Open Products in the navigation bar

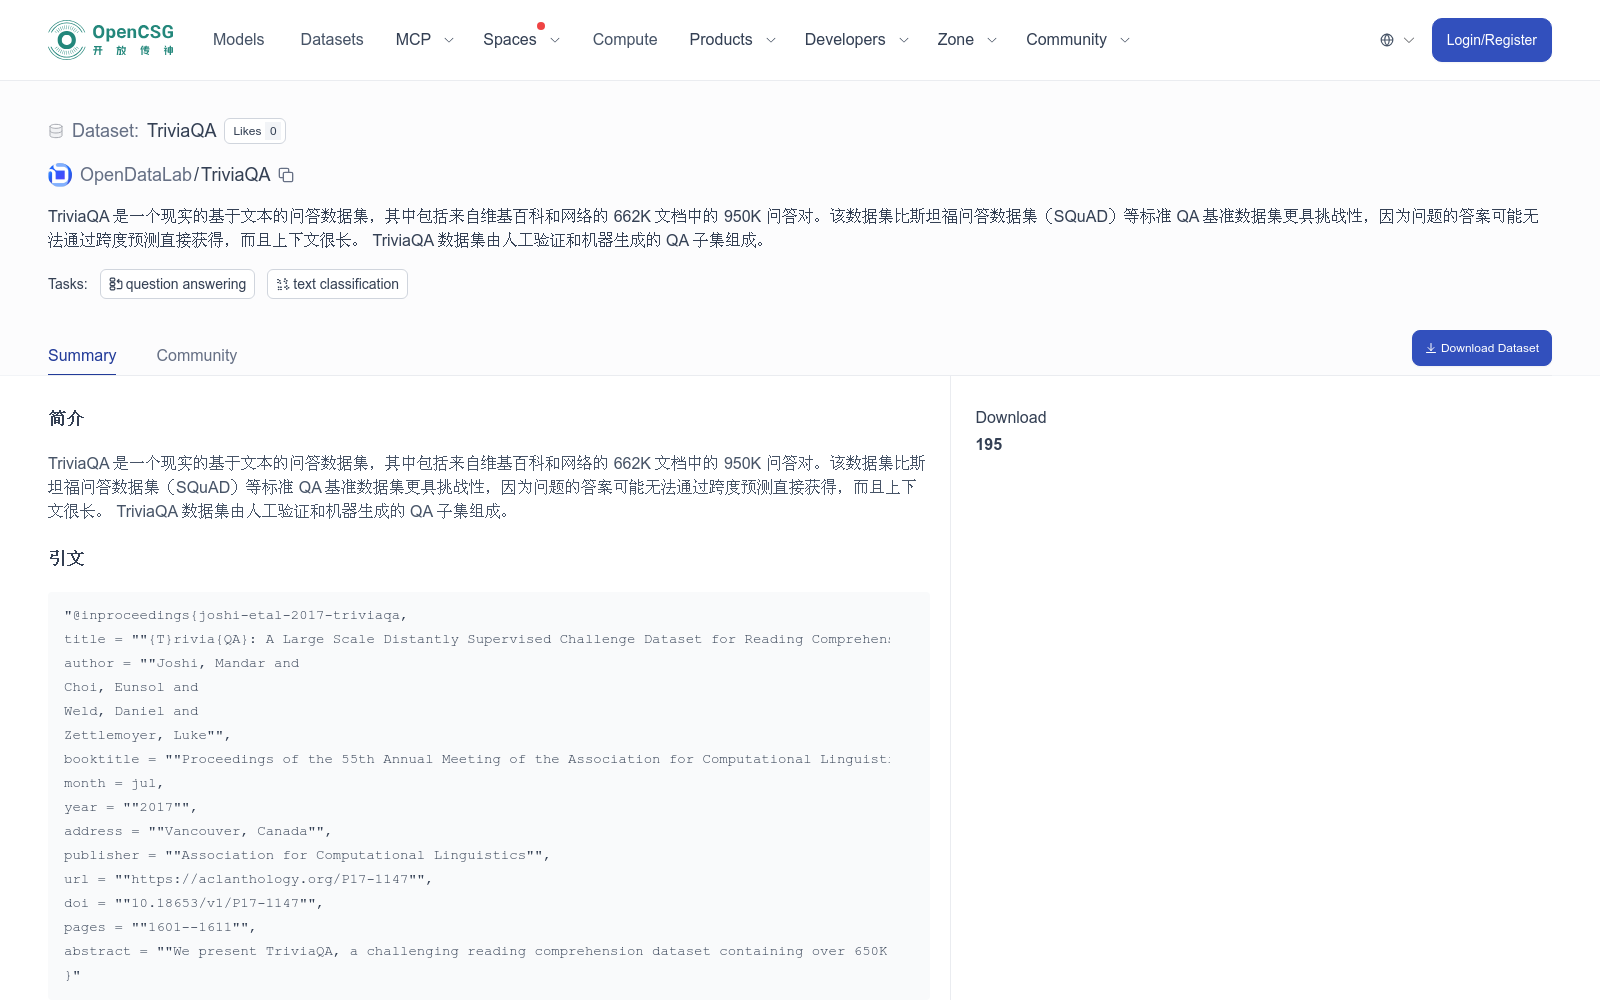[x=721, y=40]
